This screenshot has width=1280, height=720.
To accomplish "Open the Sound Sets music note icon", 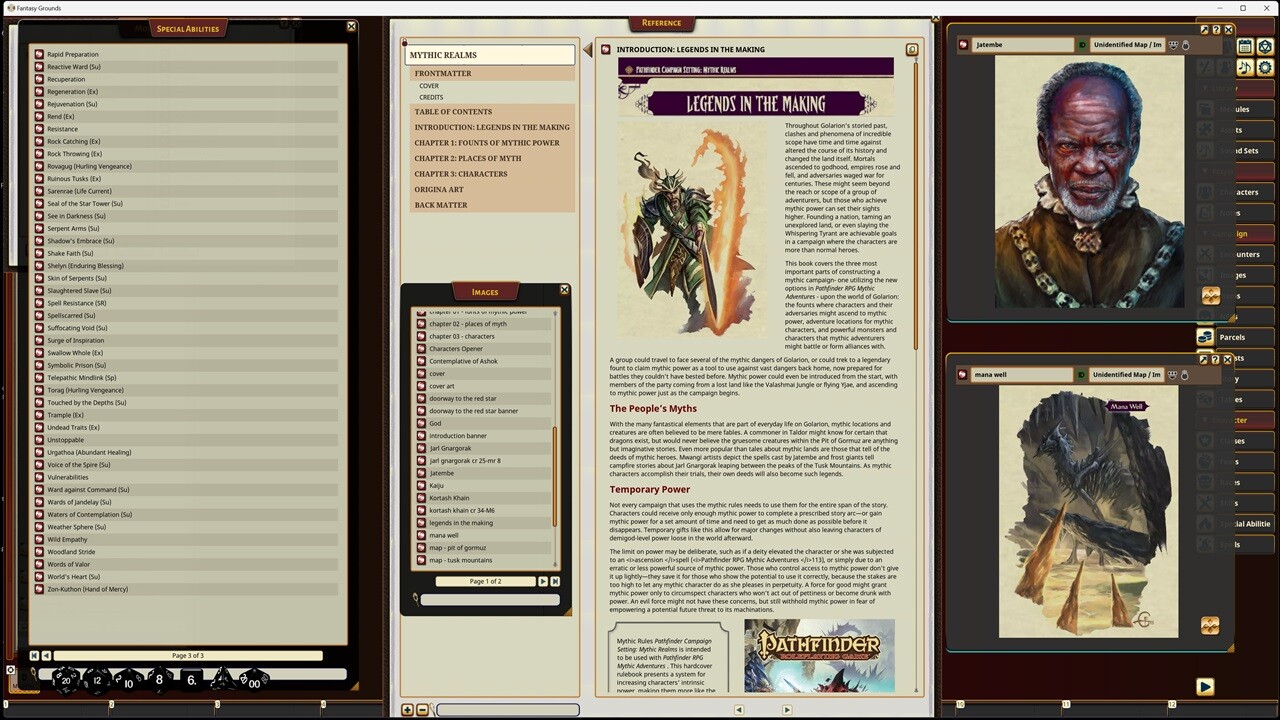I will 1246,68.
